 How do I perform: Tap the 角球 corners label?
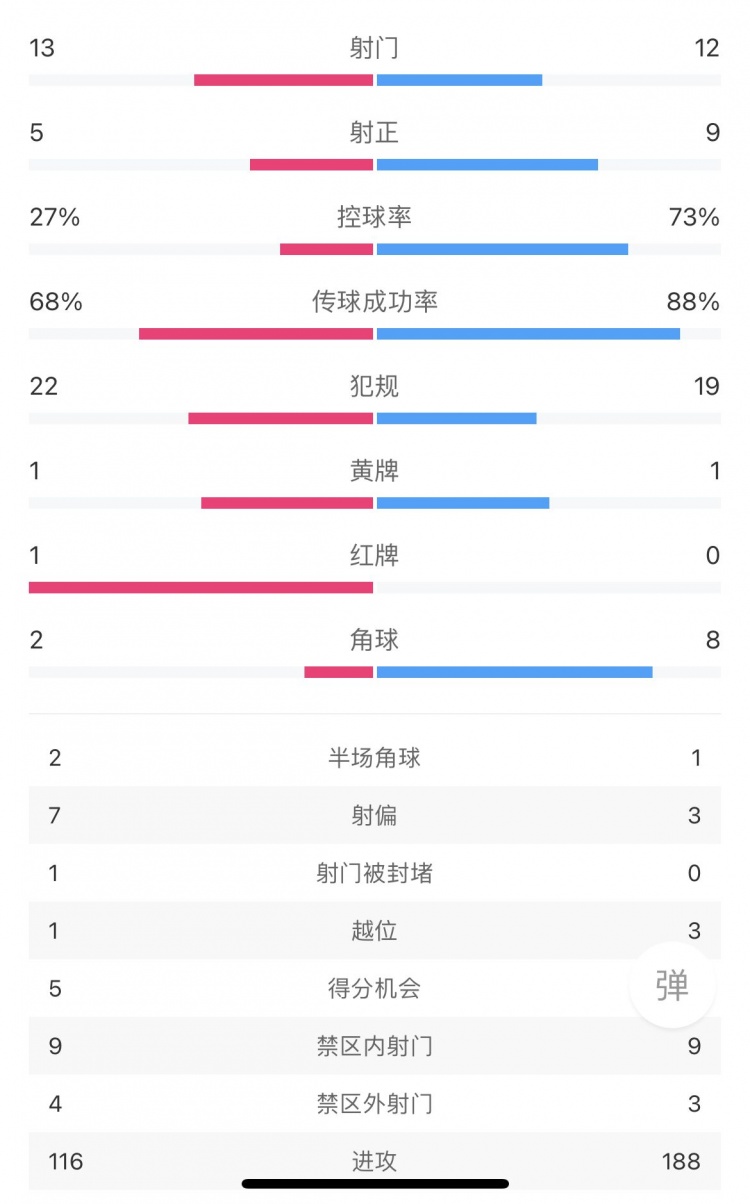375,639
